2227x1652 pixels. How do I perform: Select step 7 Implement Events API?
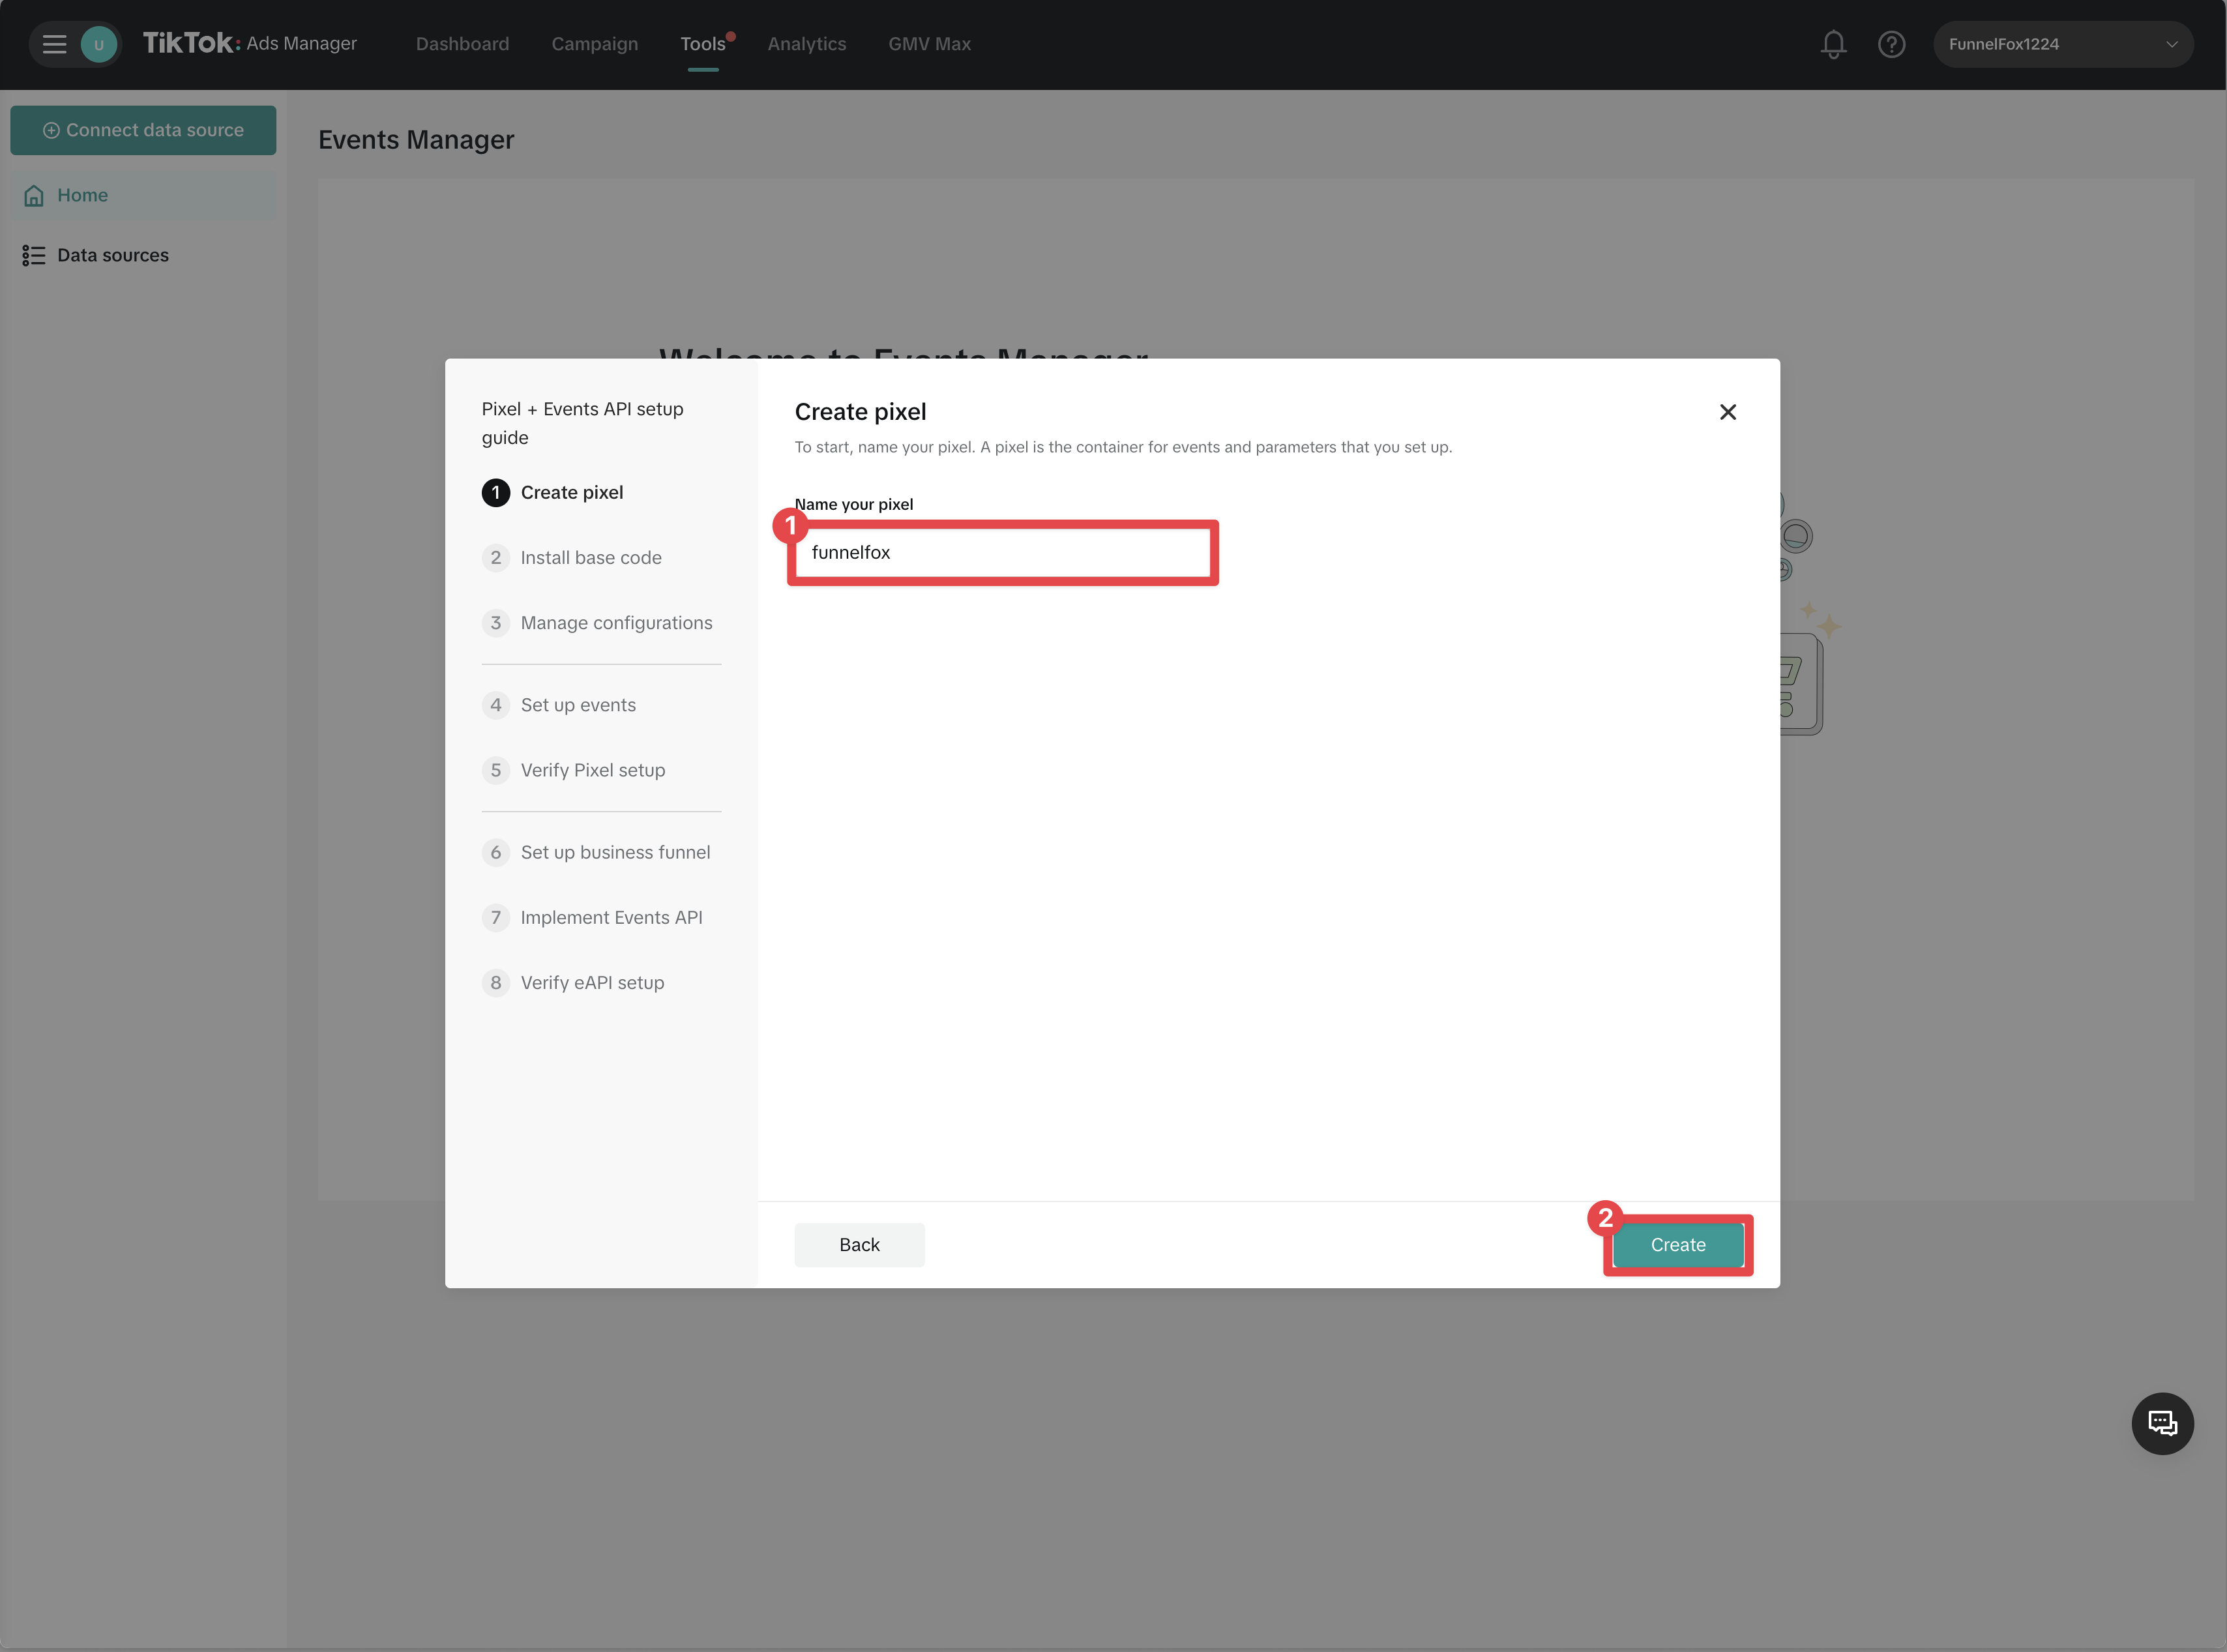click(610, 918)
